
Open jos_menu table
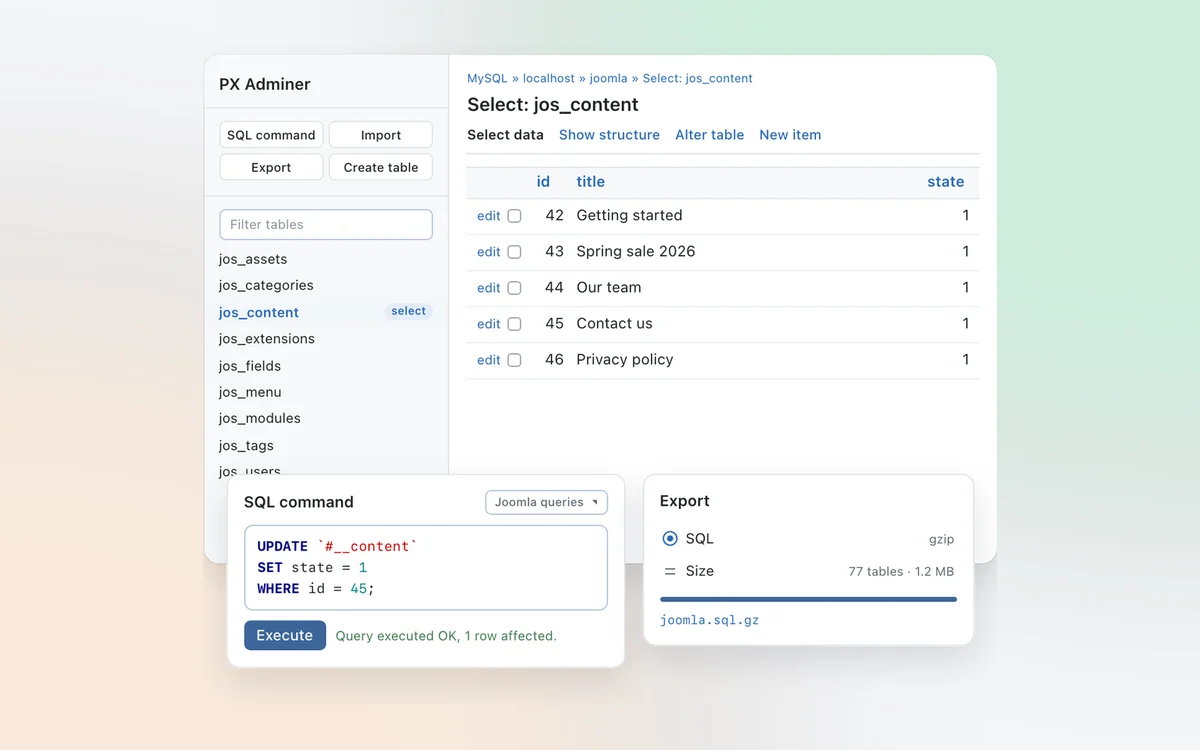[250, 392]
